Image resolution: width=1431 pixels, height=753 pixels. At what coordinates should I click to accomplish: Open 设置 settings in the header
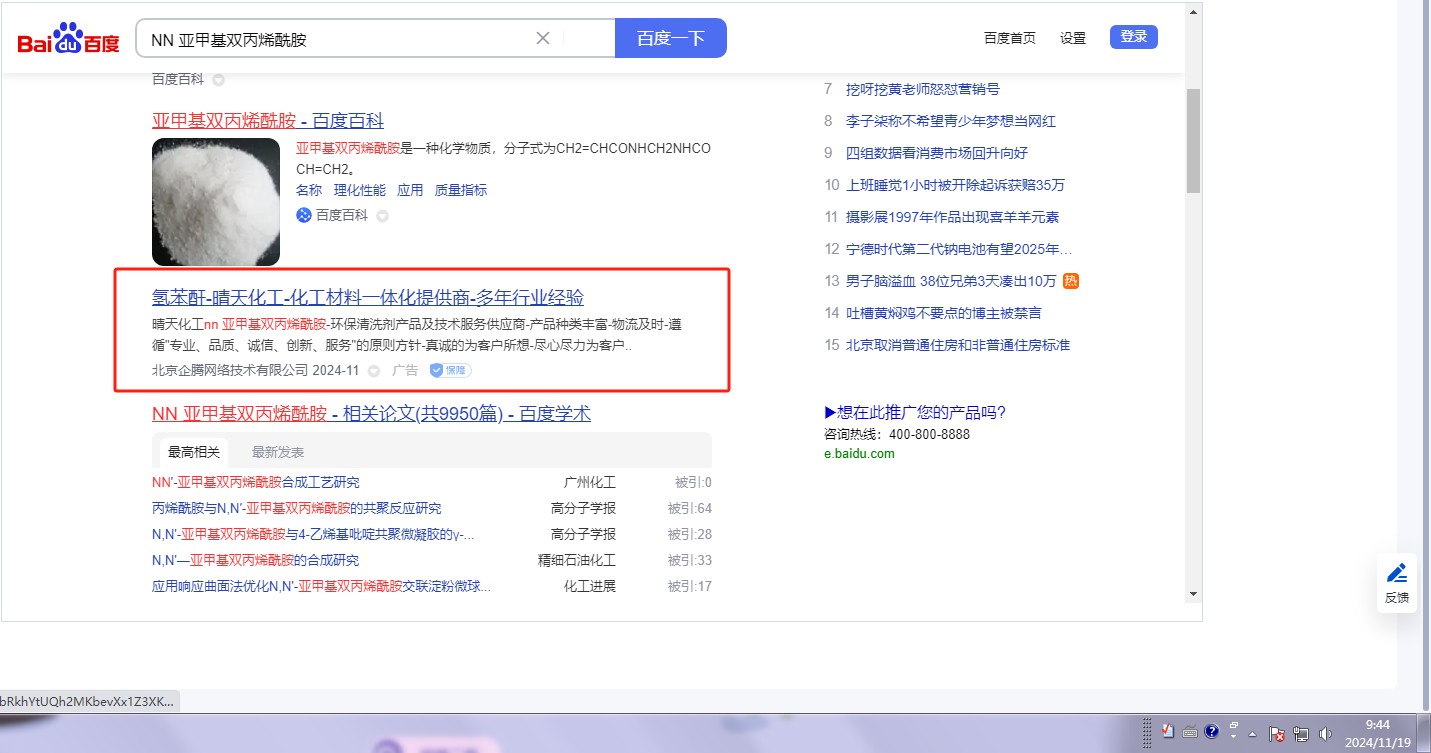[x=1073, y=38]
